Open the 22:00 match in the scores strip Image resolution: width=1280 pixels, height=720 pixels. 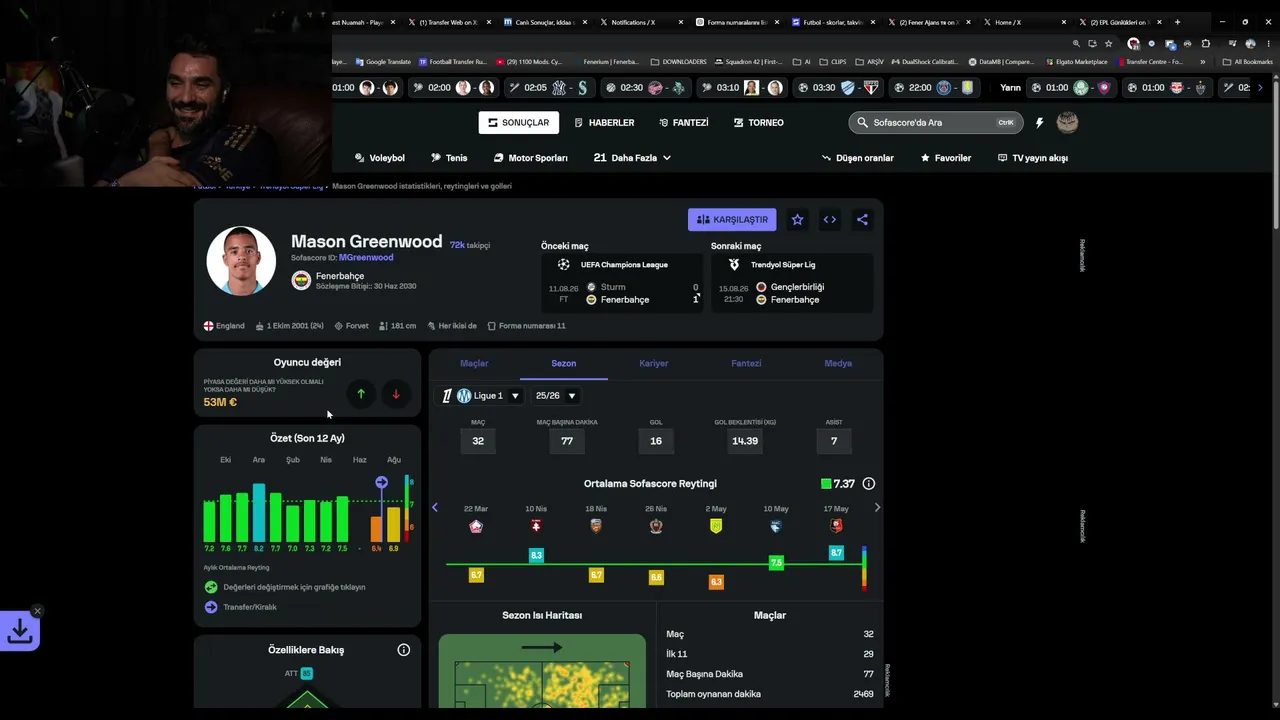pos(934,88)
